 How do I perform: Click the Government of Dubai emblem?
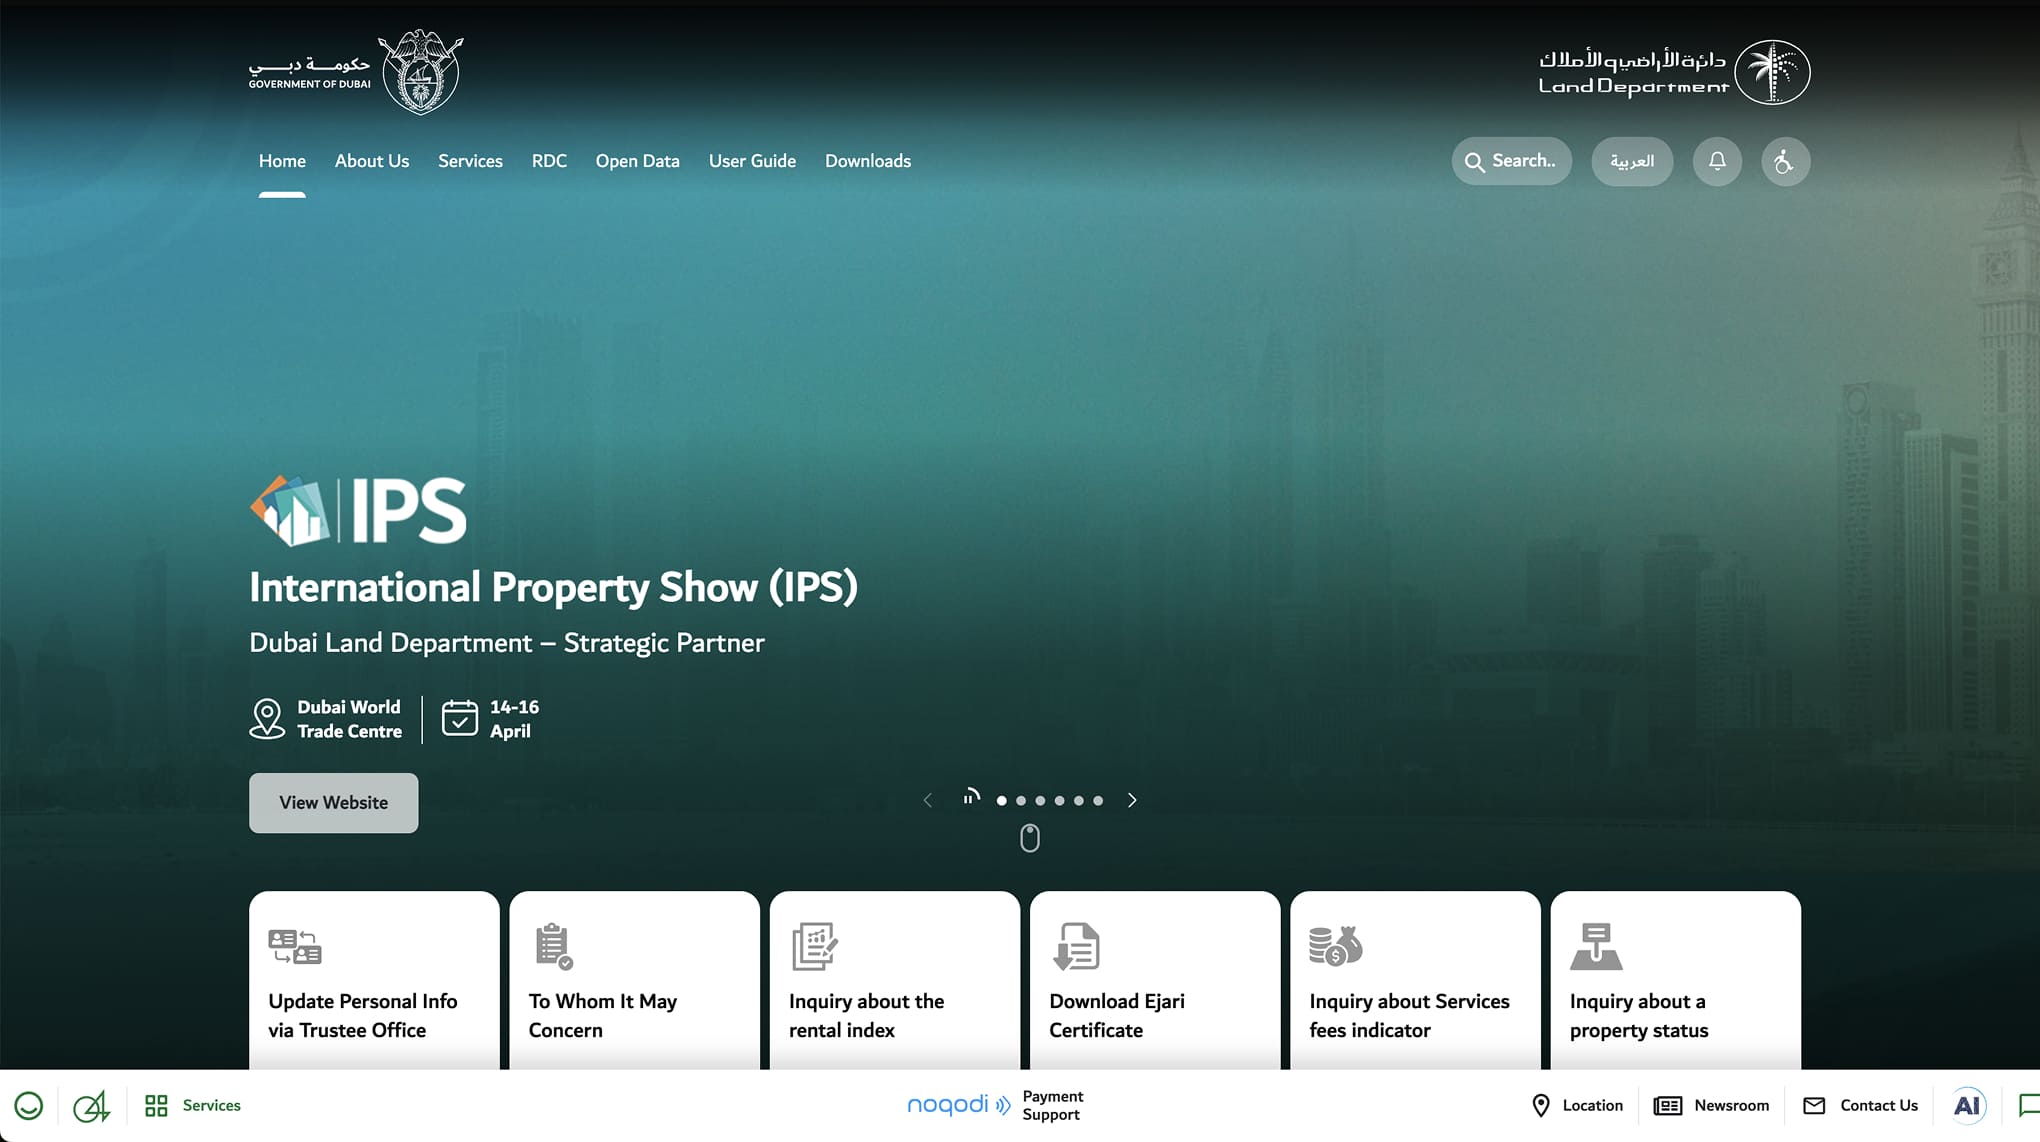coord(422,72)
